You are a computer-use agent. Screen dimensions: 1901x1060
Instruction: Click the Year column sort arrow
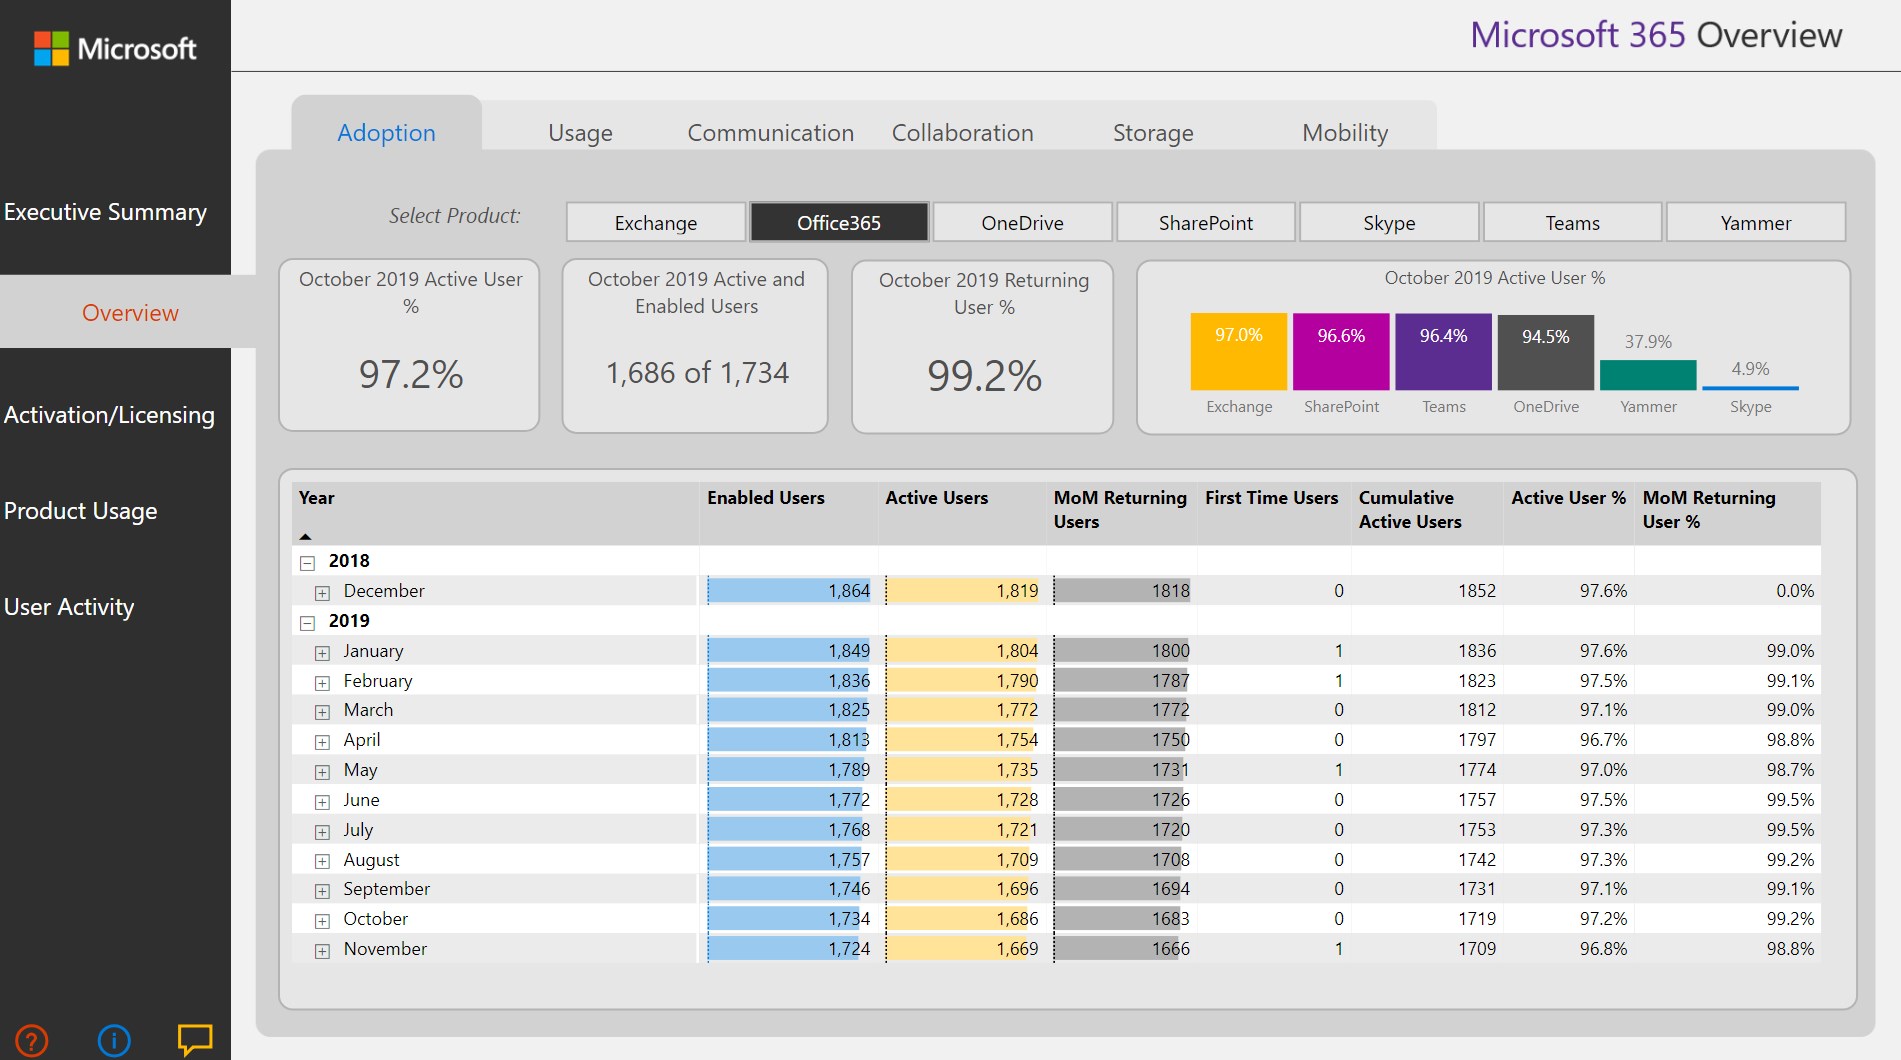click(x=306, y=536)
